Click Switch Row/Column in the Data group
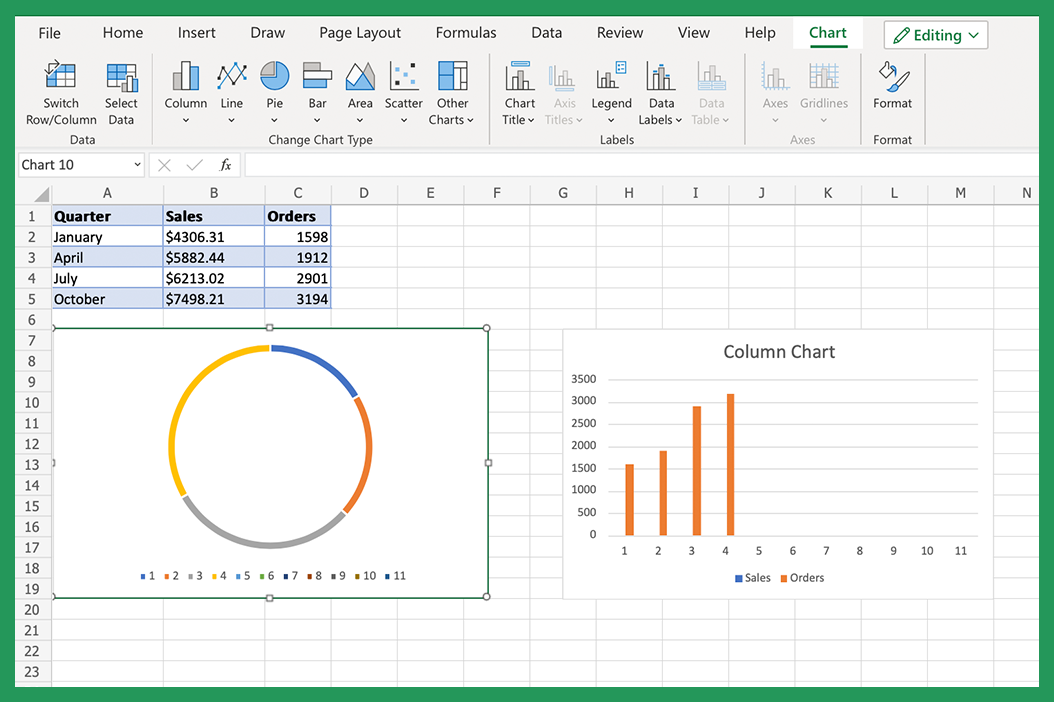1054x702 pixels. (60, 90)
